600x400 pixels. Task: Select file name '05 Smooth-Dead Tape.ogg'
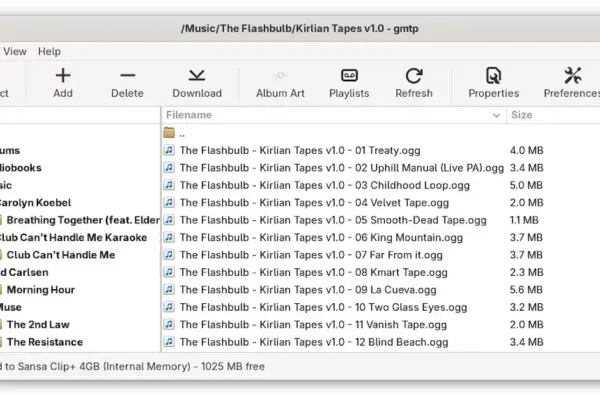tap(333, 220)
